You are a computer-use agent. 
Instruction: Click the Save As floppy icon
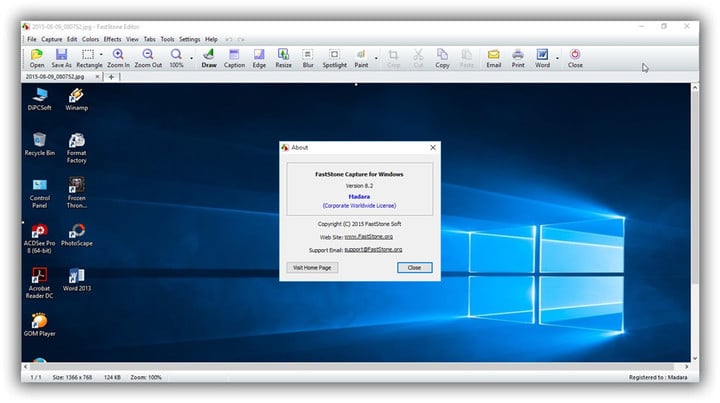pos(62,58)
